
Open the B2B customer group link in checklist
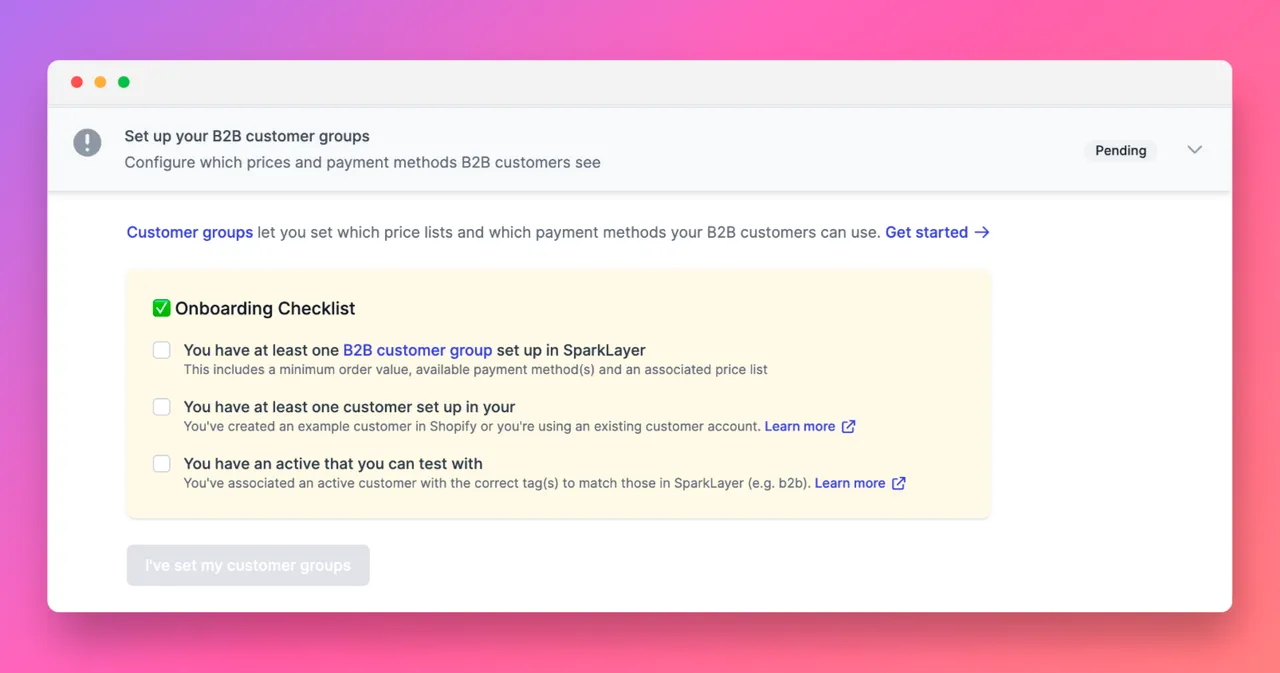coord(417,350)
